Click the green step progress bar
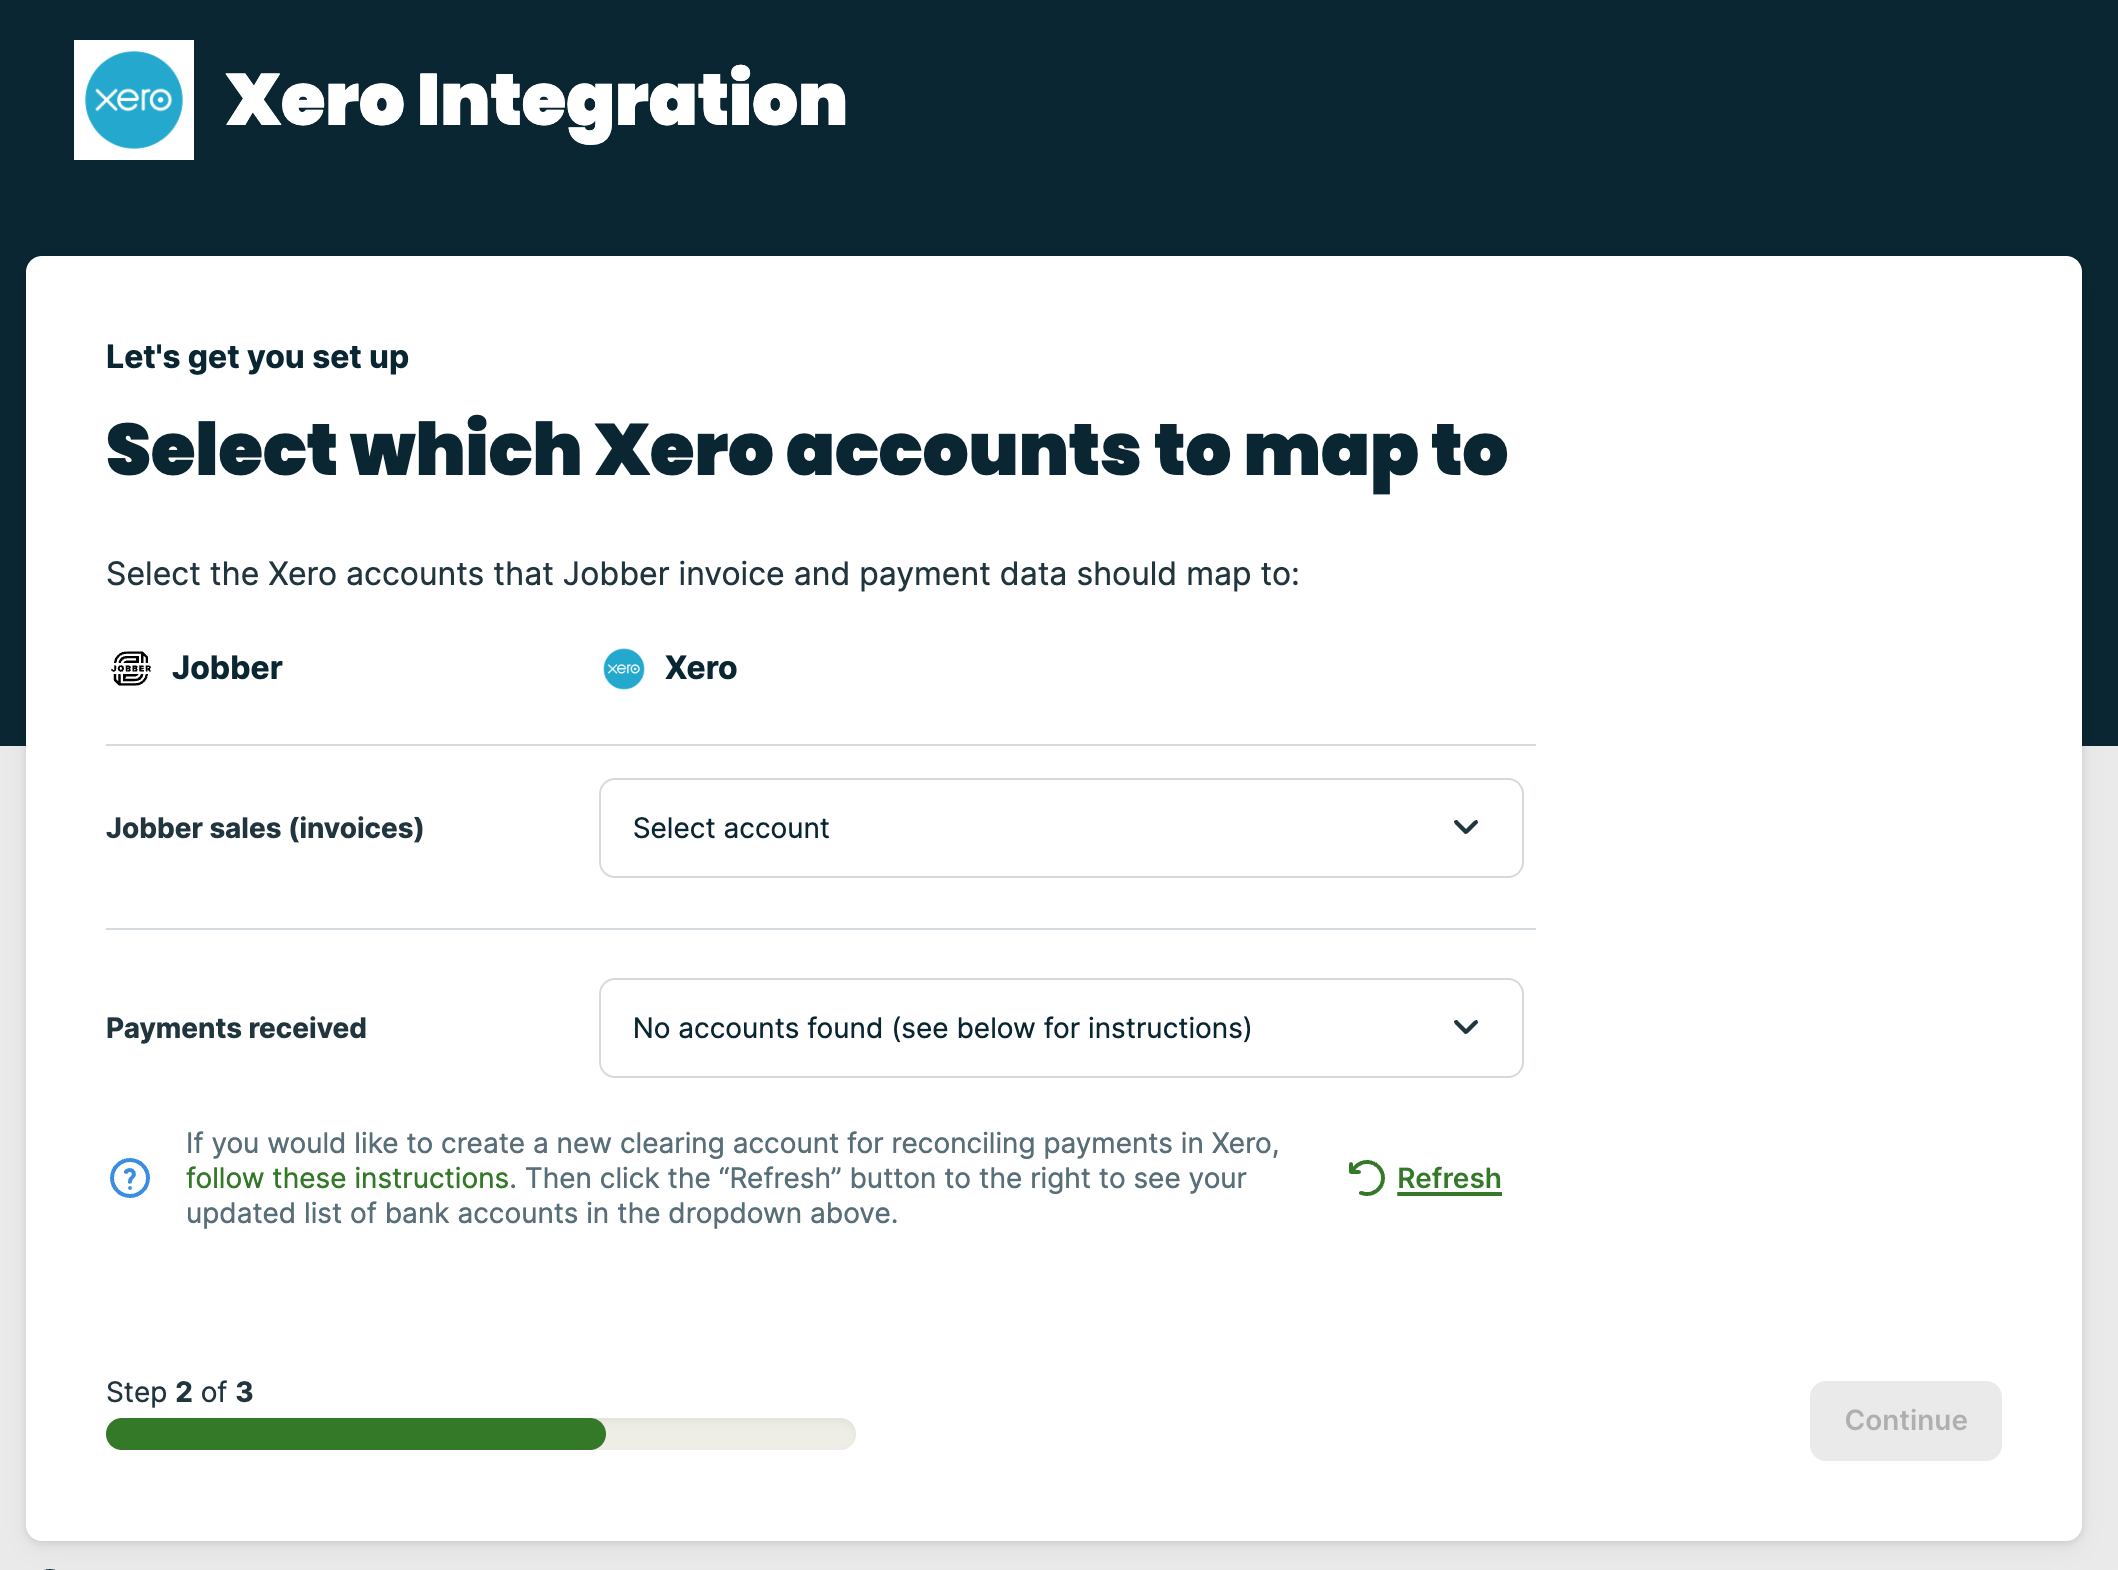The width and height of the screenshot is (2118, 1570). click(x=356, y=1434)
